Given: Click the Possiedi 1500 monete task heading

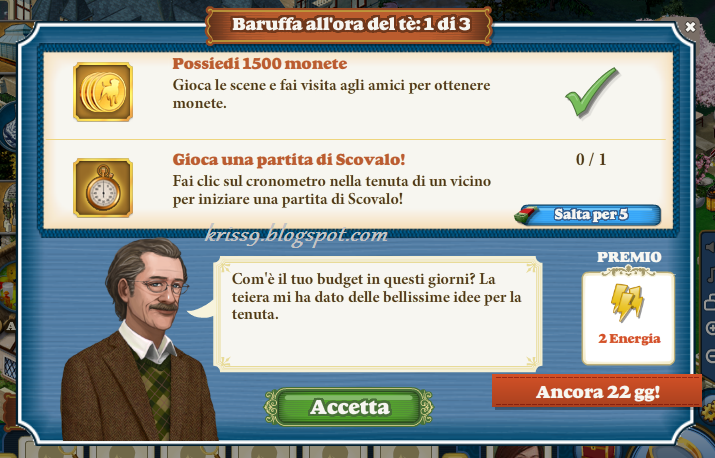Looking at the screenshot, I should [259, 63].
